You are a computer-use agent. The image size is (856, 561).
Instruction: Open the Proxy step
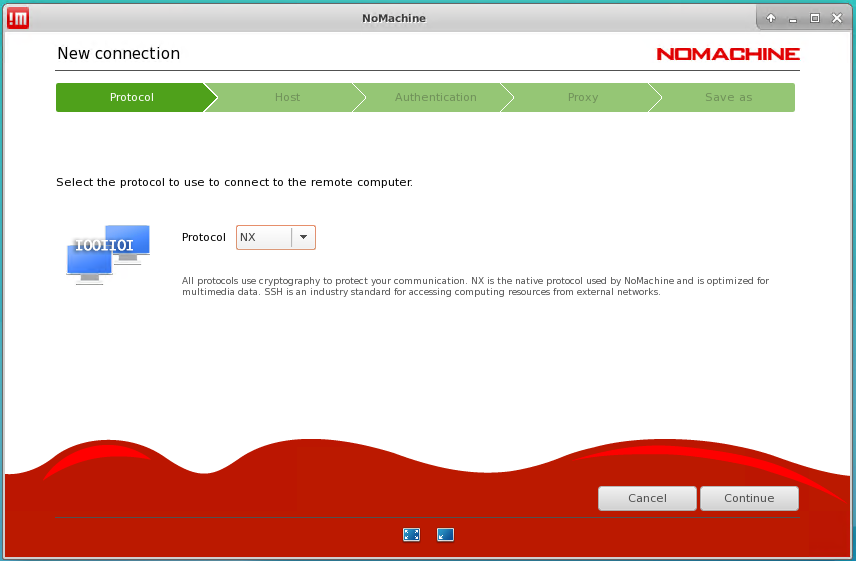tap(582, 97)
